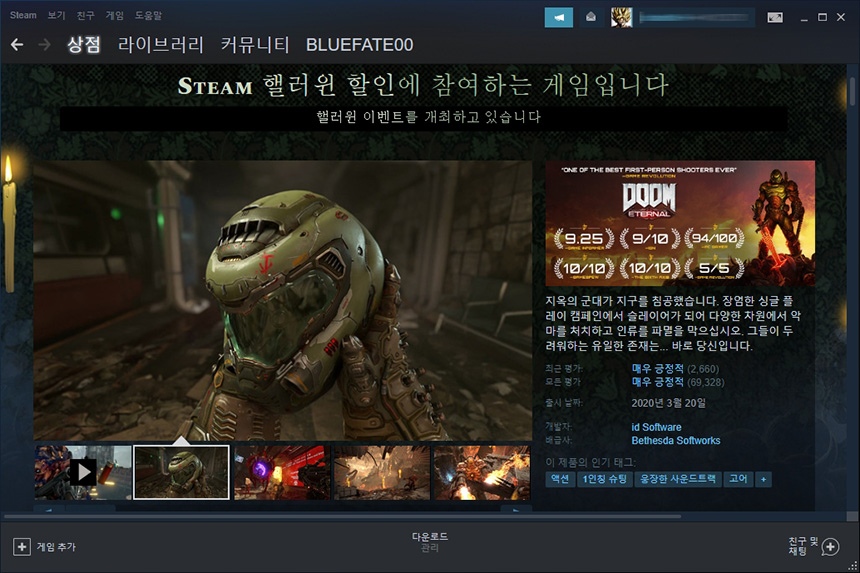Screen dimensions: 860x573
Task: Expand more tags with plus button
Action: pos(763,479)
